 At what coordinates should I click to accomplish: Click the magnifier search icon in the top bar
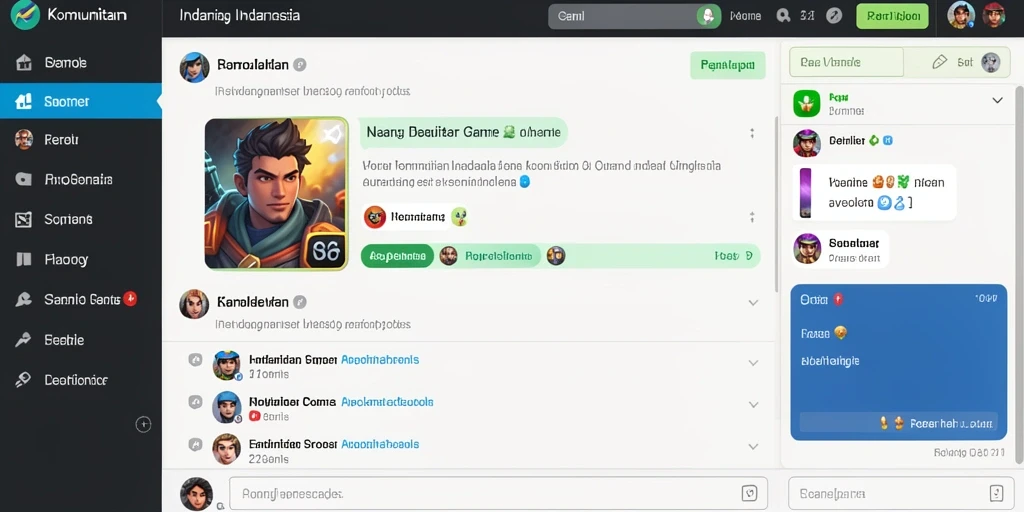pos(783,16)
